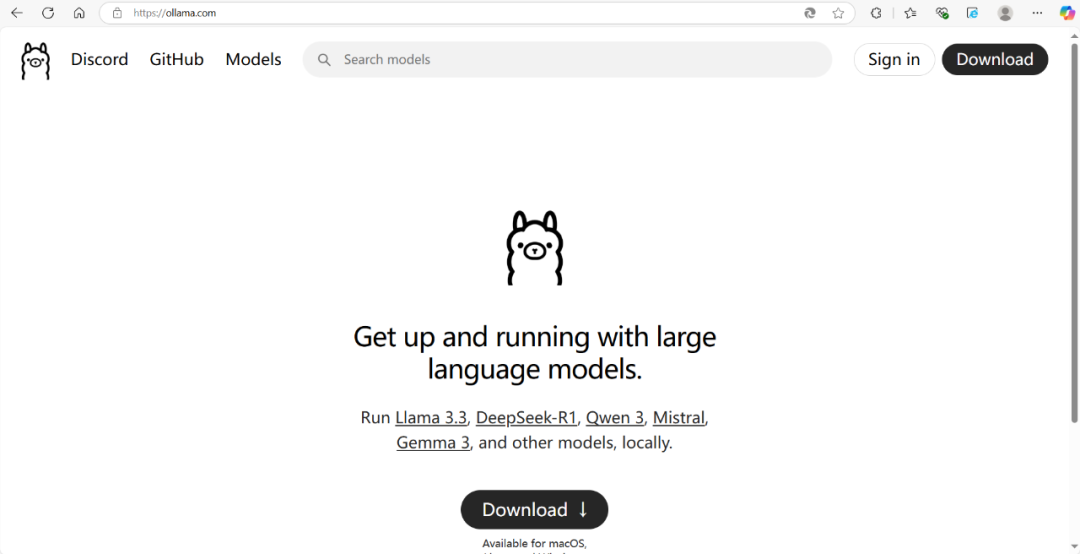Go back with the browser back arrow
1080x554 pixels.
(x=17, y=12)
